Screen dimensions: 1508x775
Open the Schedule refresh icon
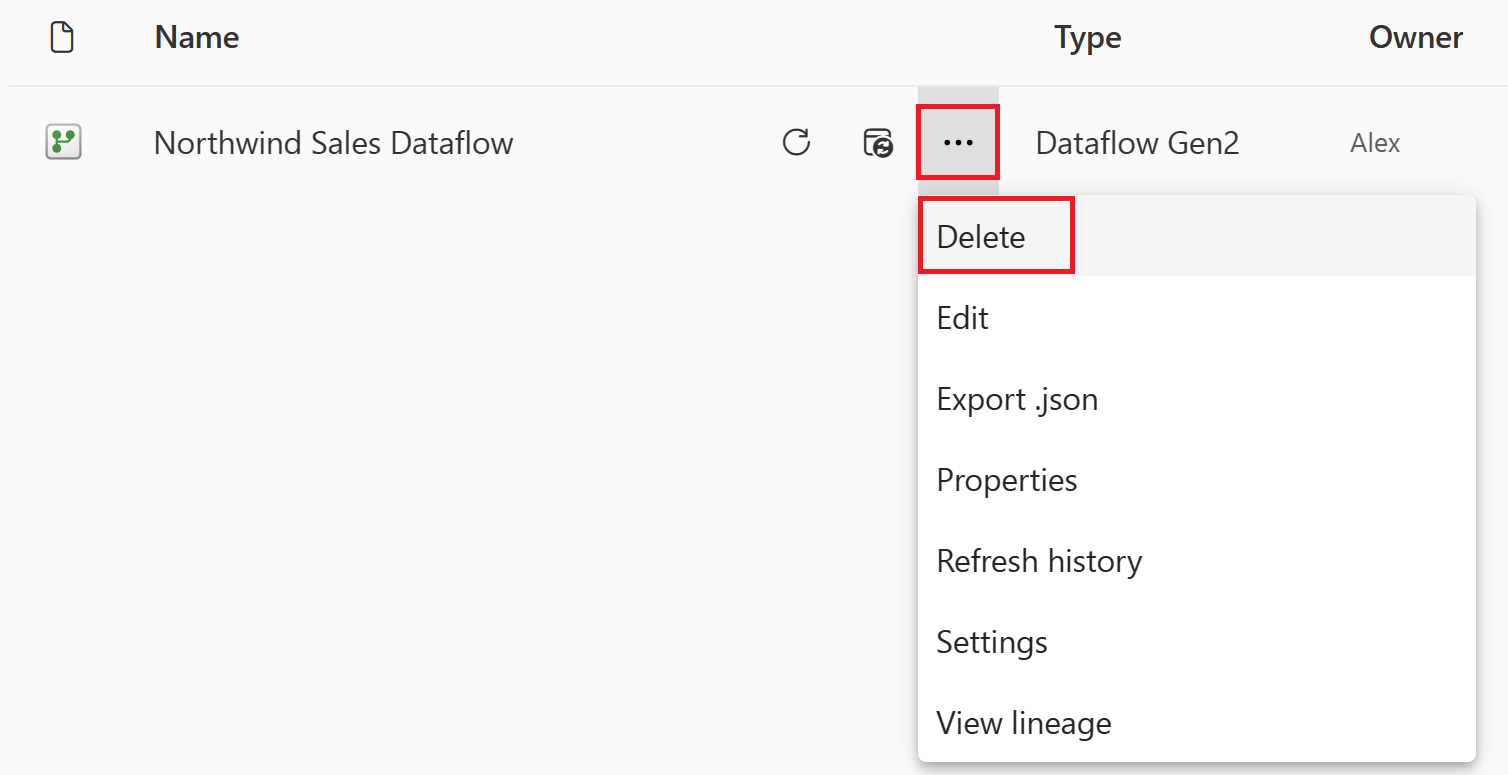[879, 142]
